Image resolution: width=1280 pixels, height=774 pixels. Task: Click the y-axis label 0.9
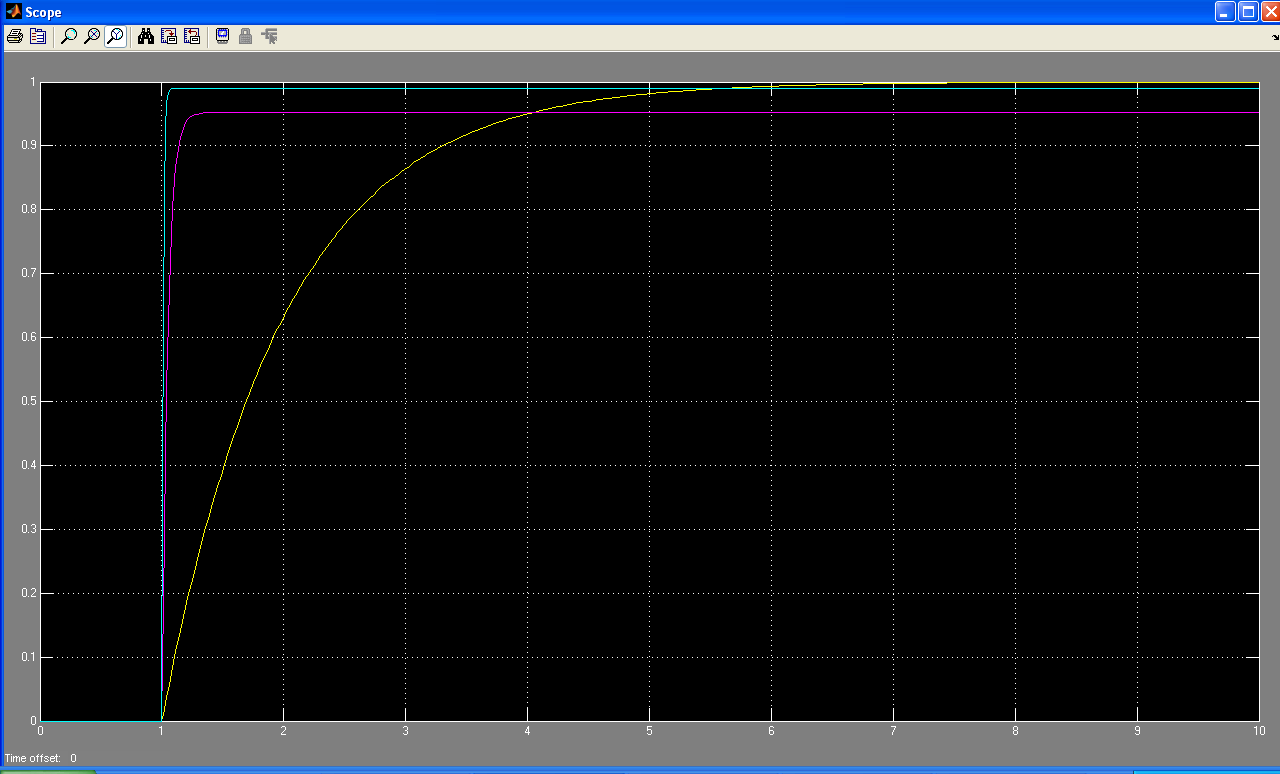[x=27, y=146]
